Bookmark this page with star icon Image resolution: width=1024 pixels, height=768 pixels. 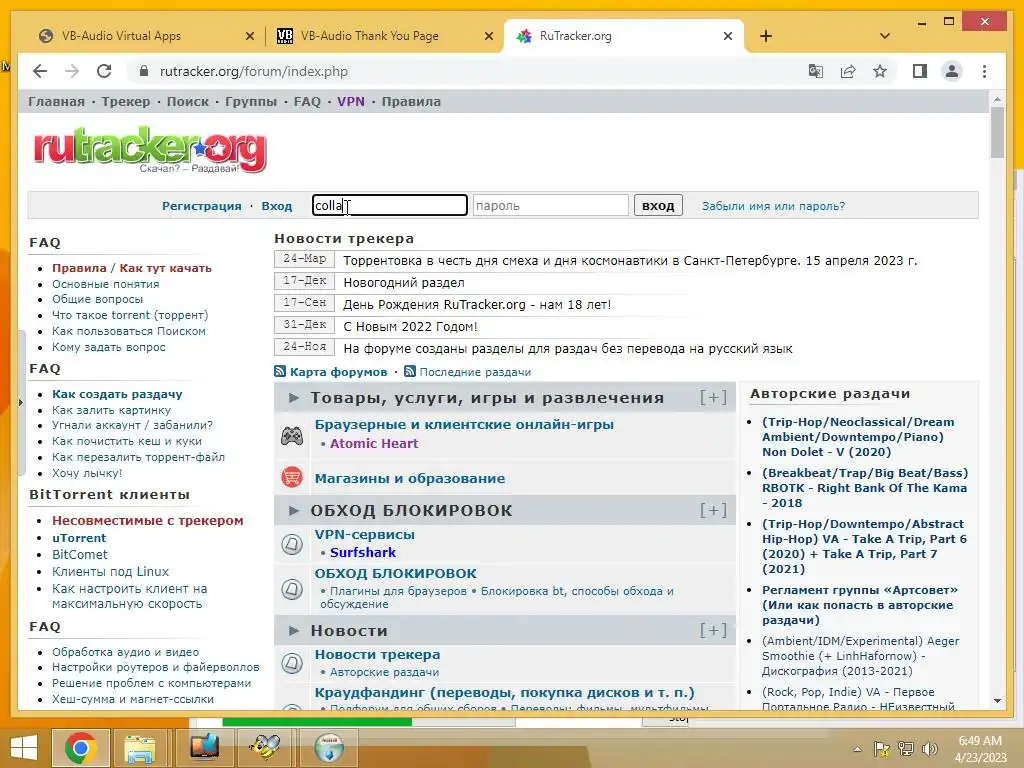coord(880,71)
